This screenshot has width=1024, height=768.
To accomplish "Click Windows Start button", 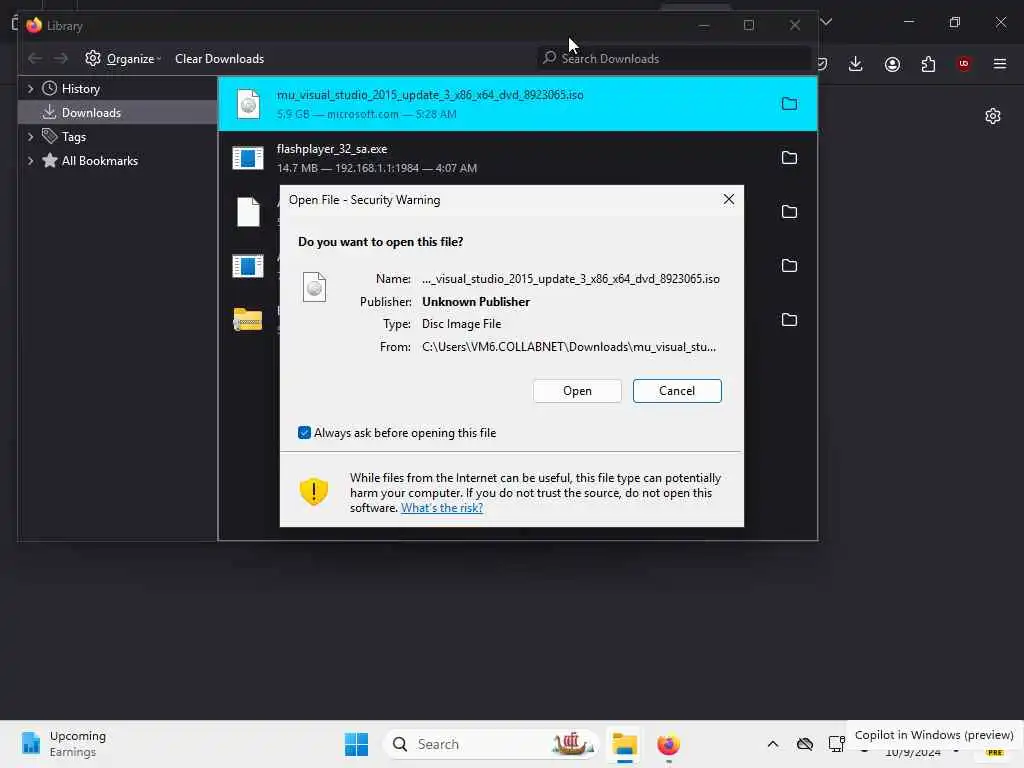I will click(x=356, y=744).
